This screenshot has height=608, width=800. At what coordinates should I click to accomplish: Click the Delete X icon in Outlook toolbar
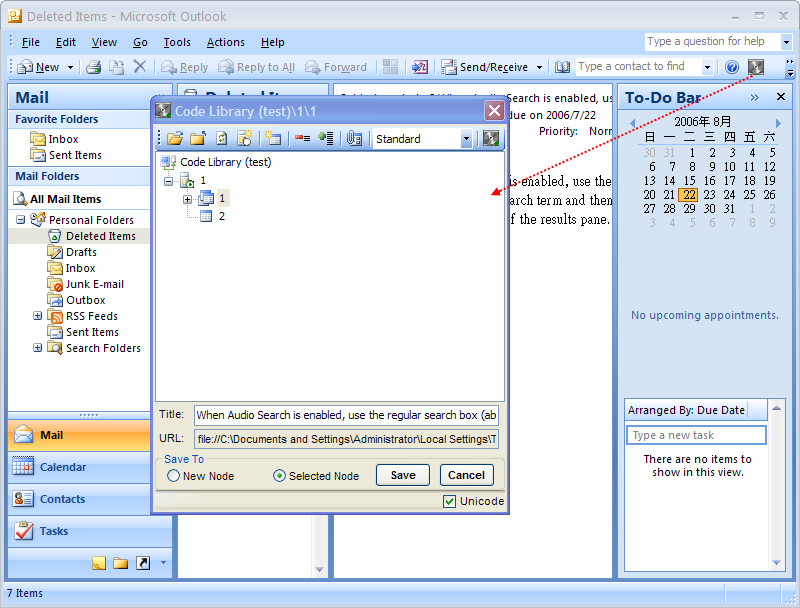pyautogui.click(x=139, y=67)
